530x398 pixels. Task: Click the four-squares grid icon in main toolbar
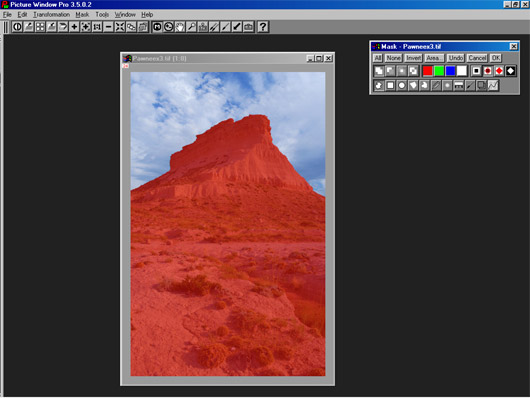click(40, 27)
